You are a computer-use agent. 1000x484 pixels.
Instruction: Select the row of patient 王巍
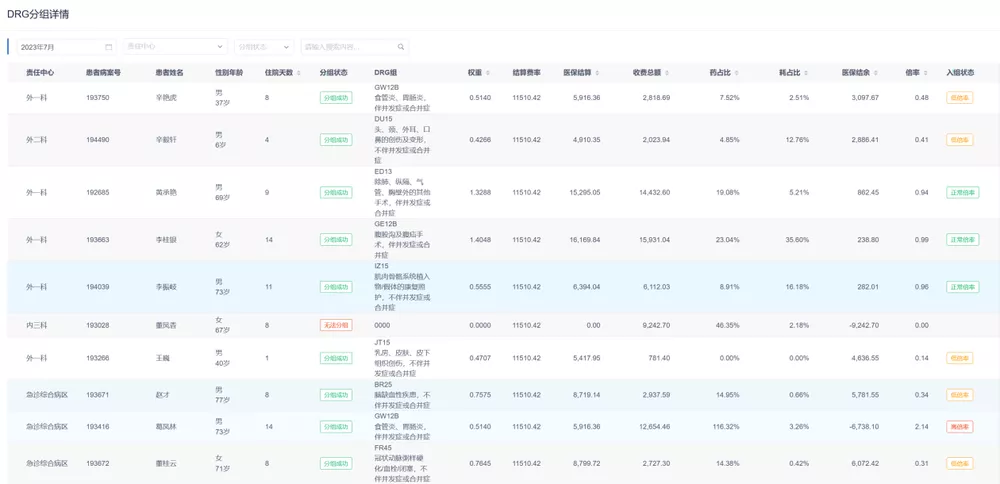tap(500, 358)
